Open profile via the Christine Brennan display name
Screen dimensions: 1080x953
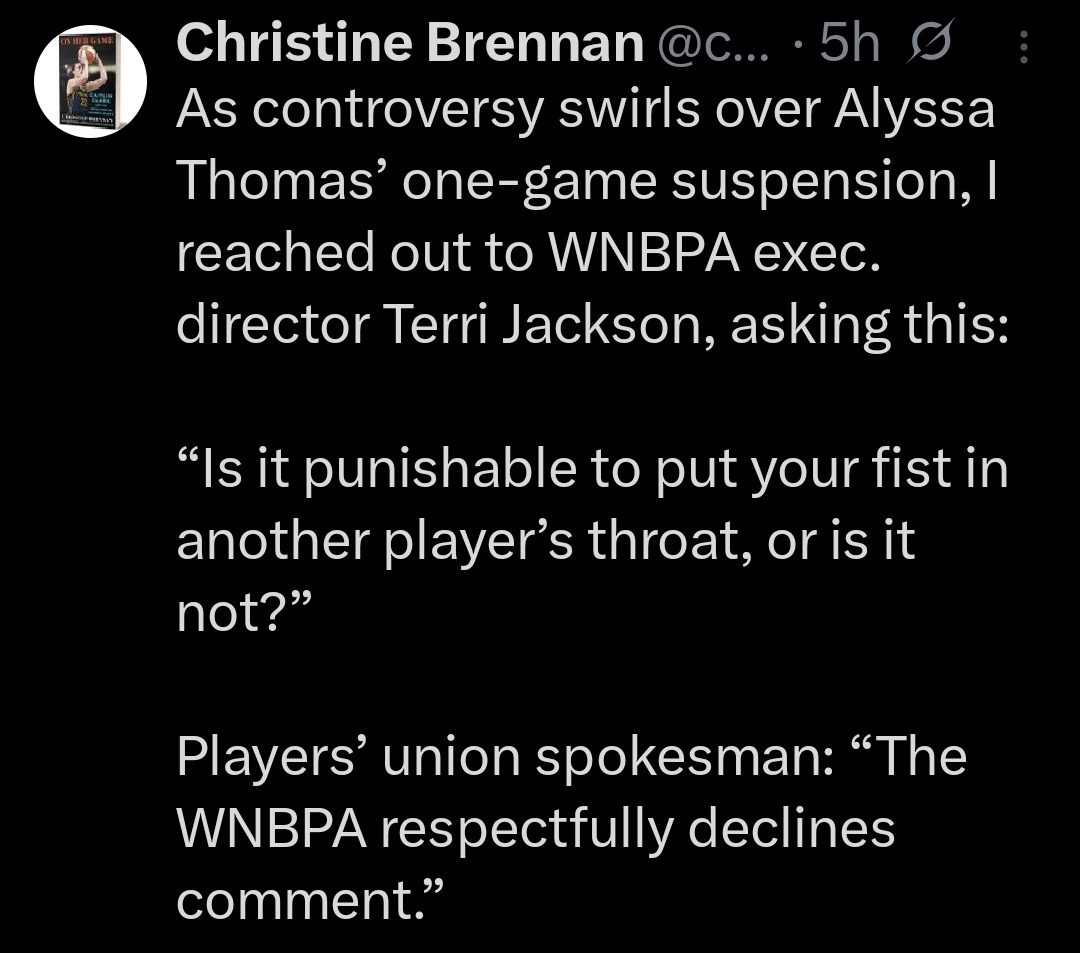click(410, 43)
